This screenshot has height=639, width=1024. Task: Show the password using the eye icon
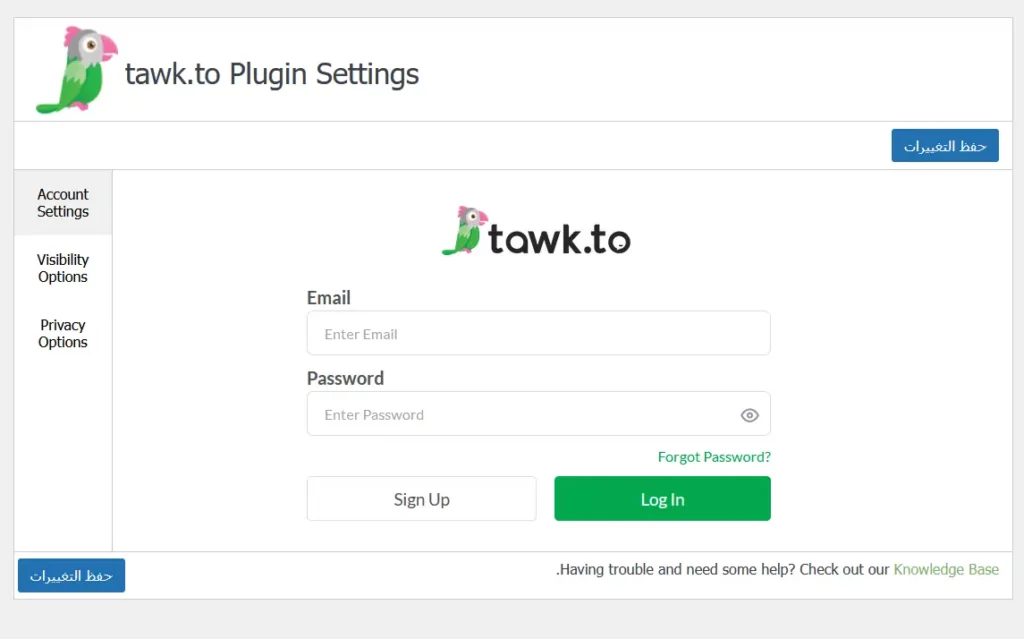750,415
